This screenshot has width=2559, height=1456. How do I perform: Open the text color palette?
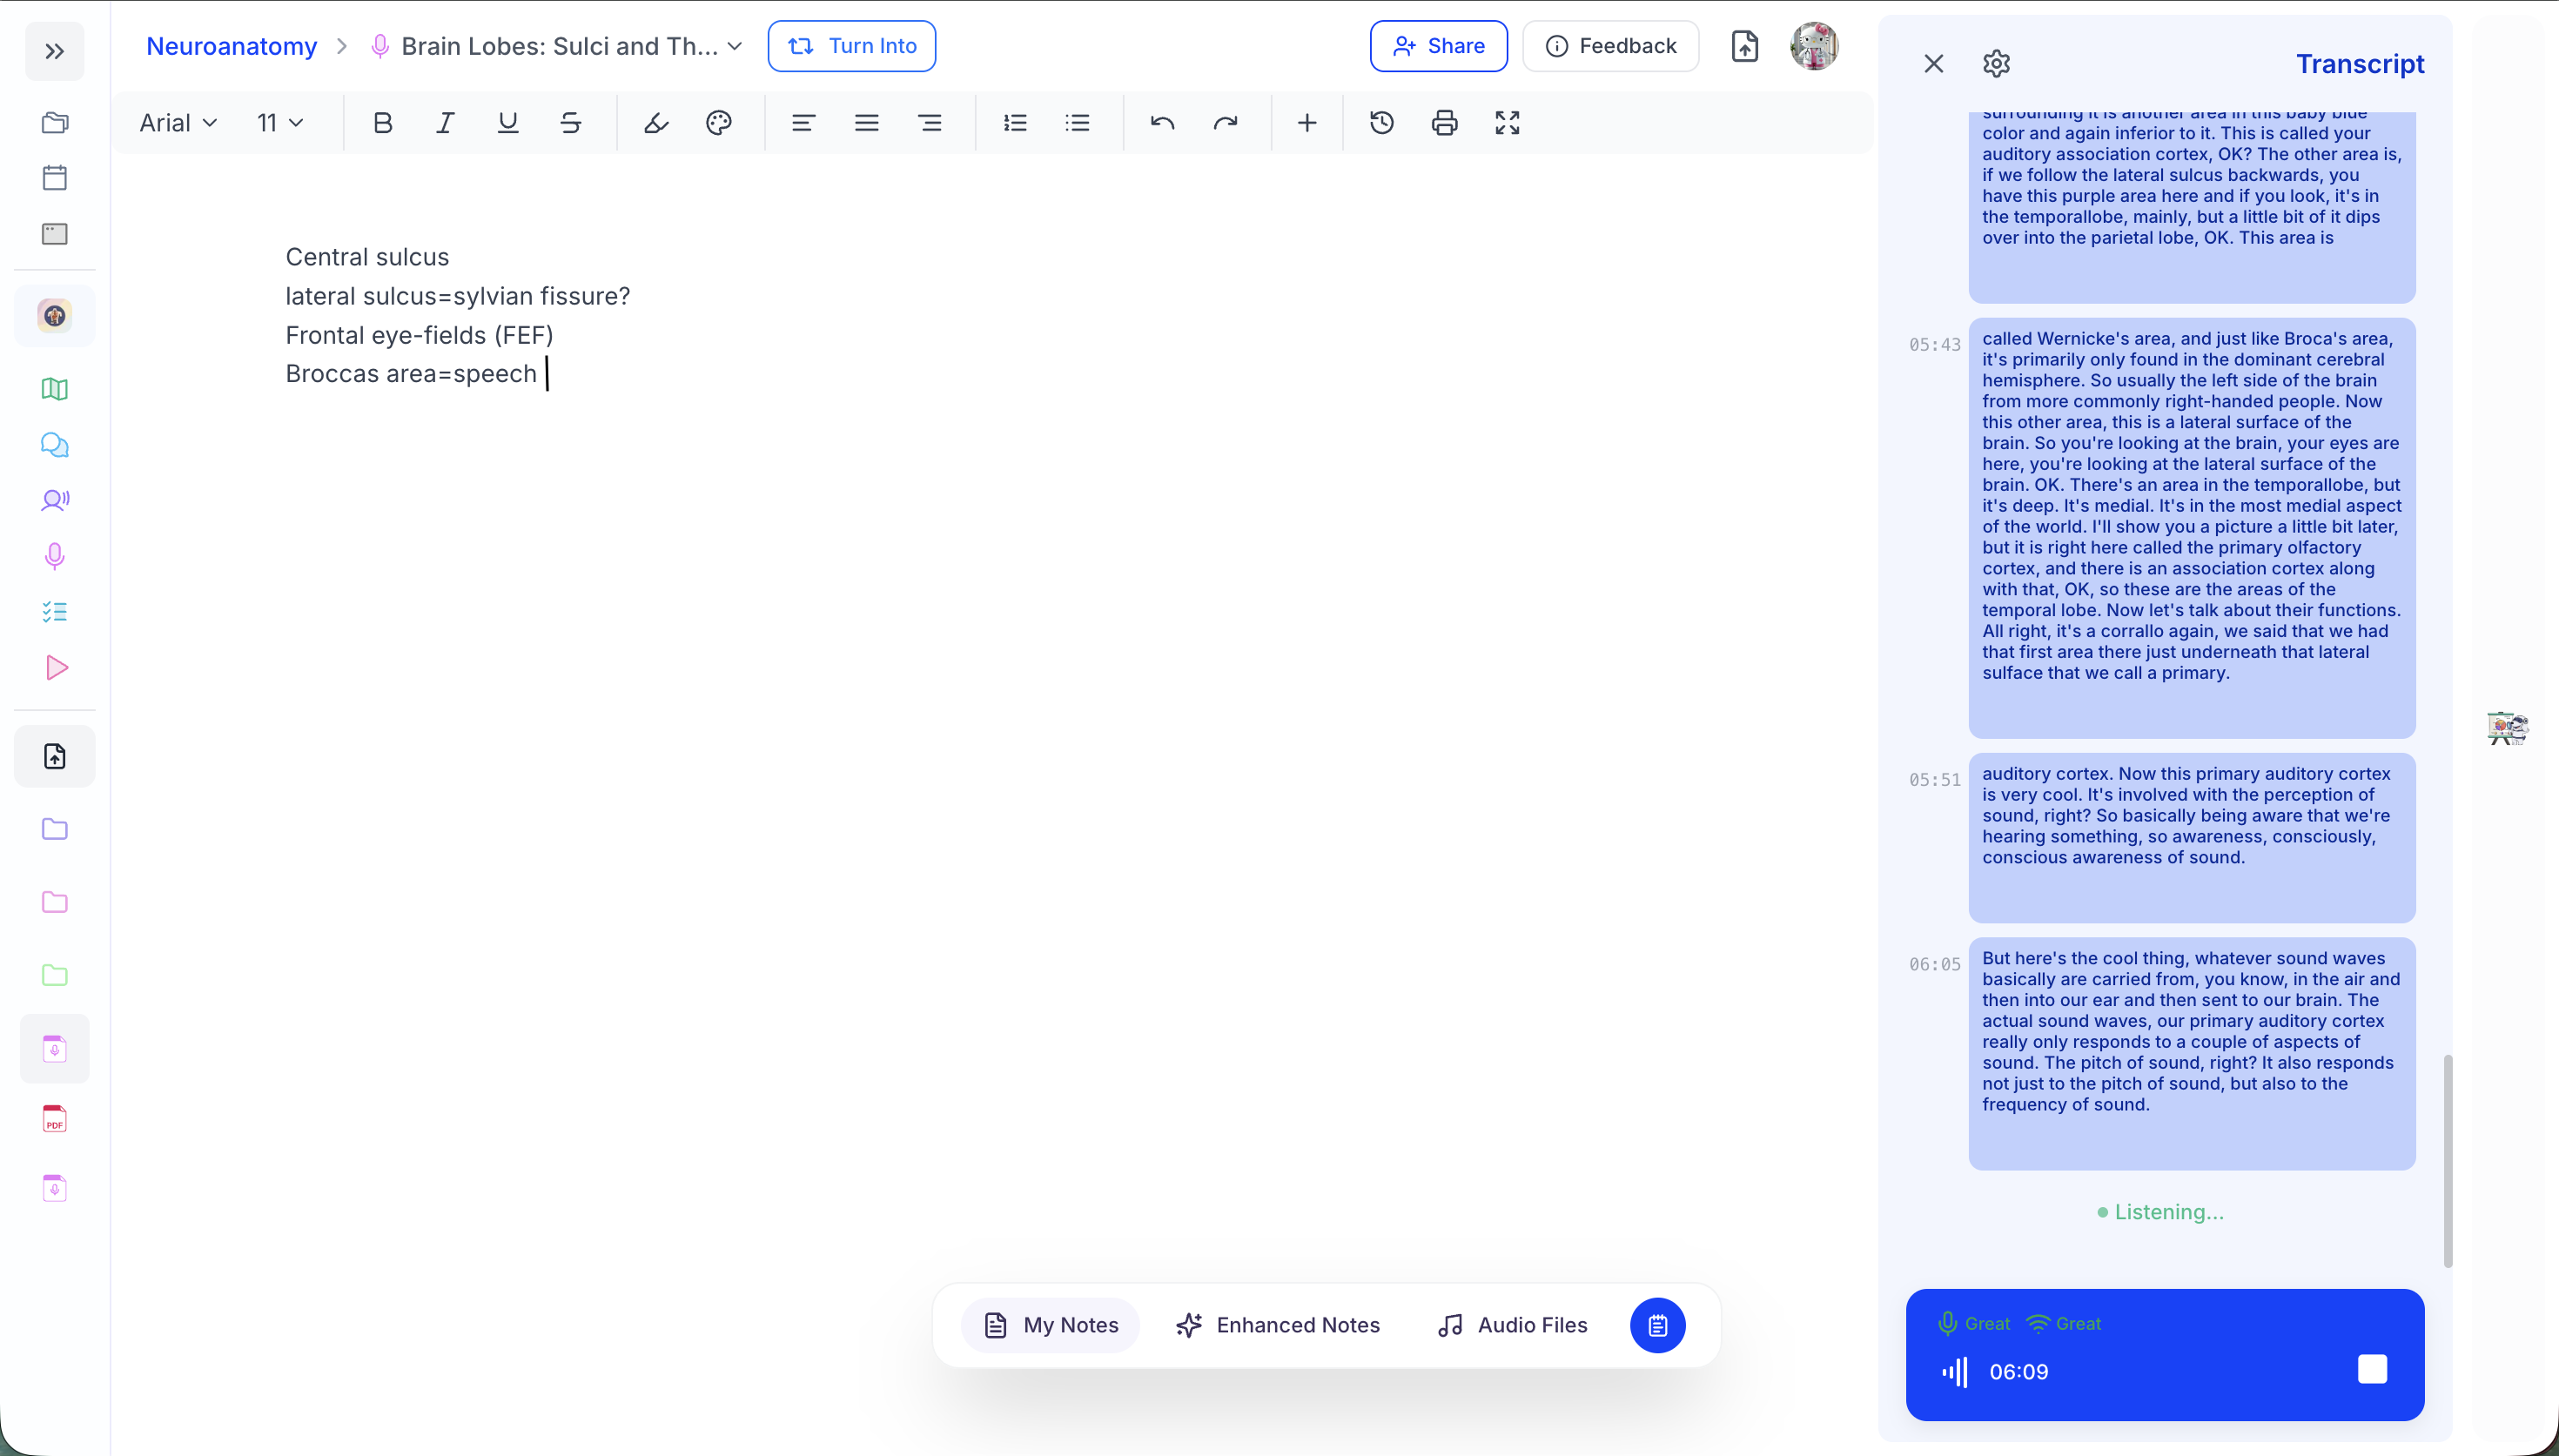719,123
